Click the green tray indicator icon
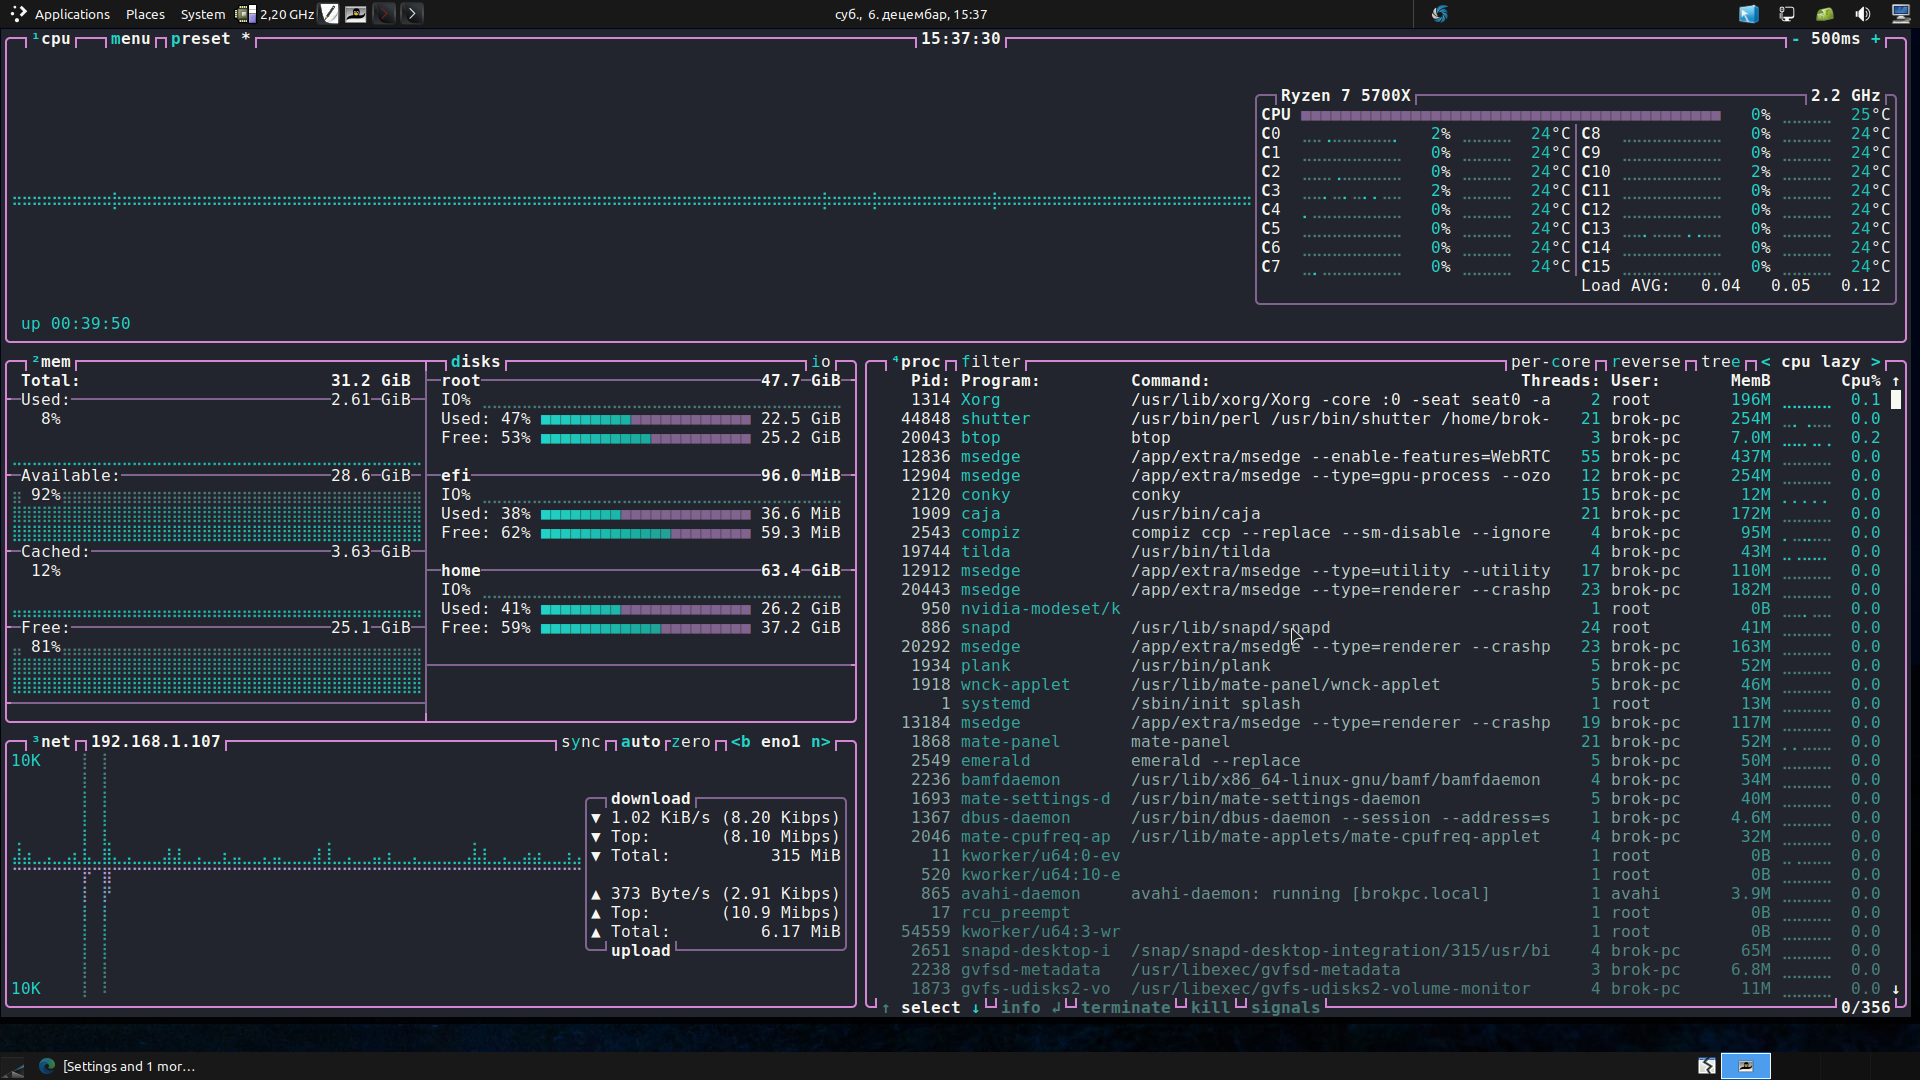The height and width of the screenshot is (1080, 1920). [1824, 14]
